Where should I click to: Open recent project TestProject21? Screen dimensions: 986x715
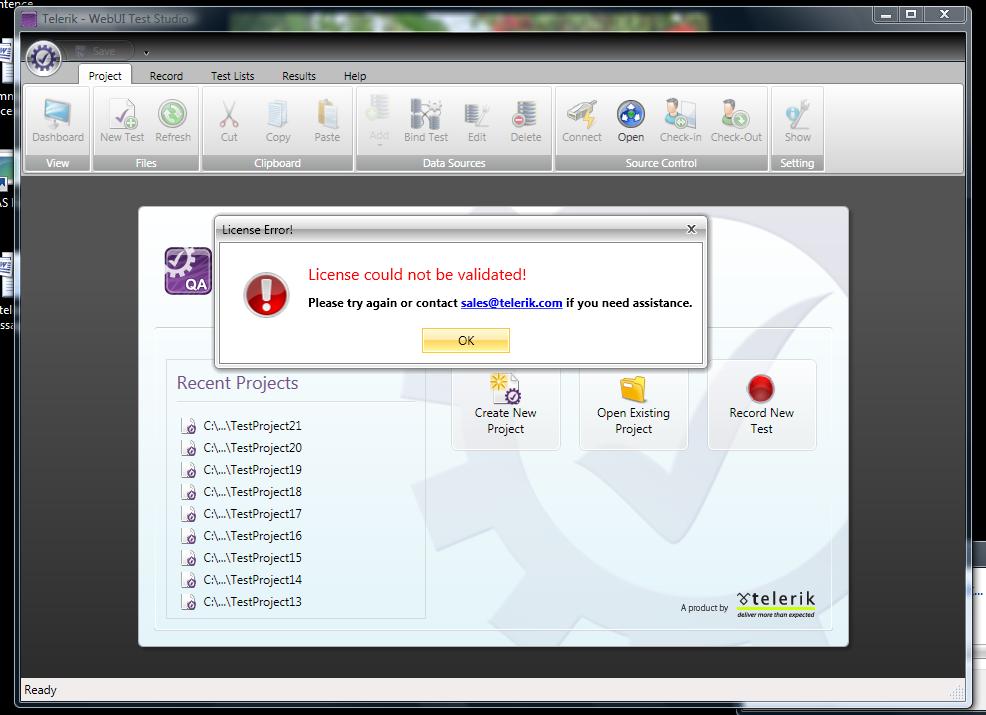[242, 426]
